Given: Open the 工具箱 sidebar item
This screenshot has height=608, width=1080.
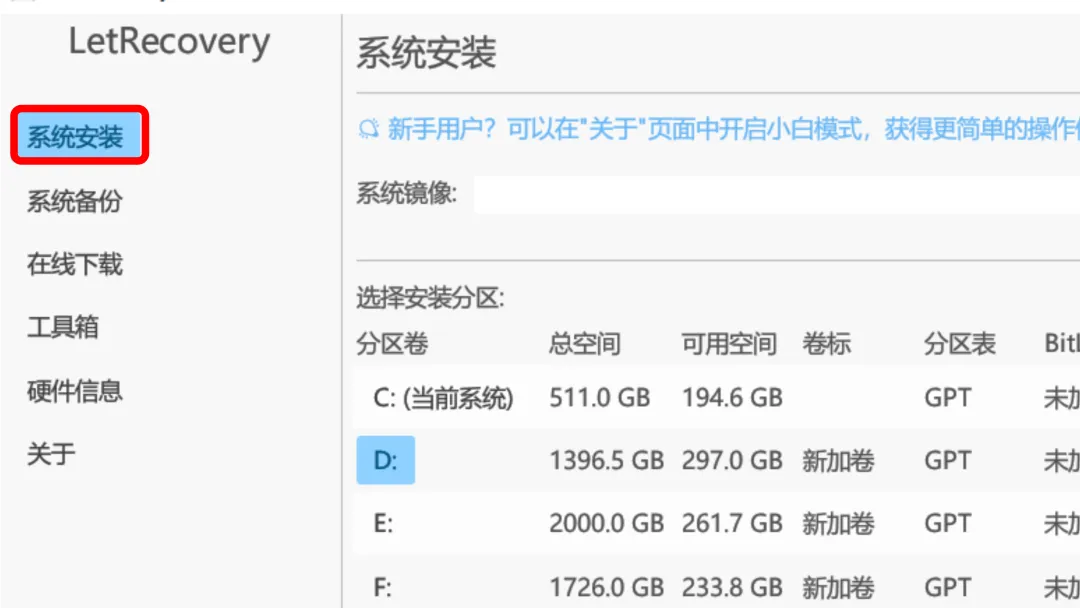Looking at the screenshot, I should (x=63, y=327).
